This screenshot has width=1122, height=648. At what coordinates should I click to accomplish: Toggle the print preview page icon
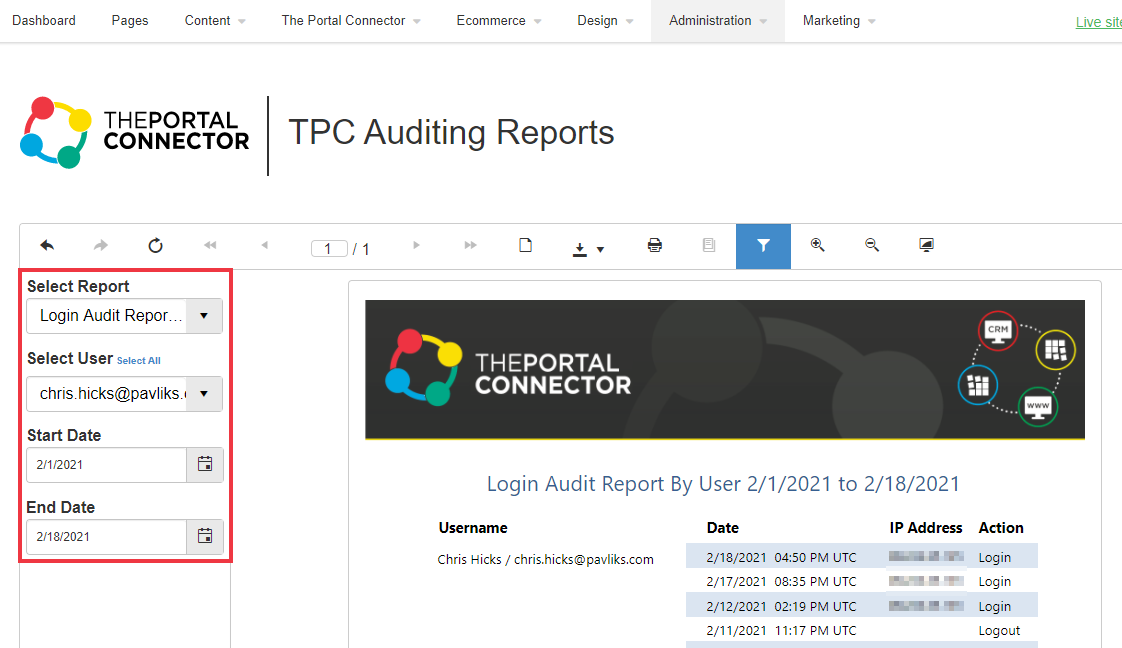pos(525,245)
